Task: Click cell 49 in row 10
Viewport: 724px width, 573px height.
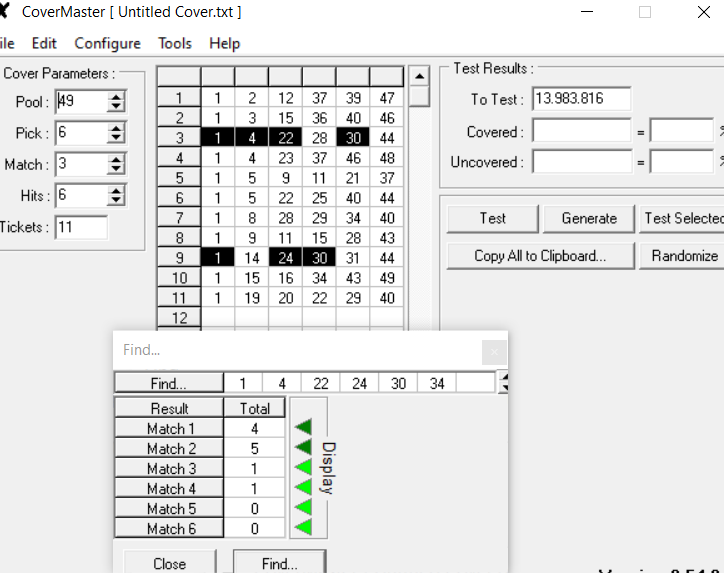Action: click(x=387, y=277)
